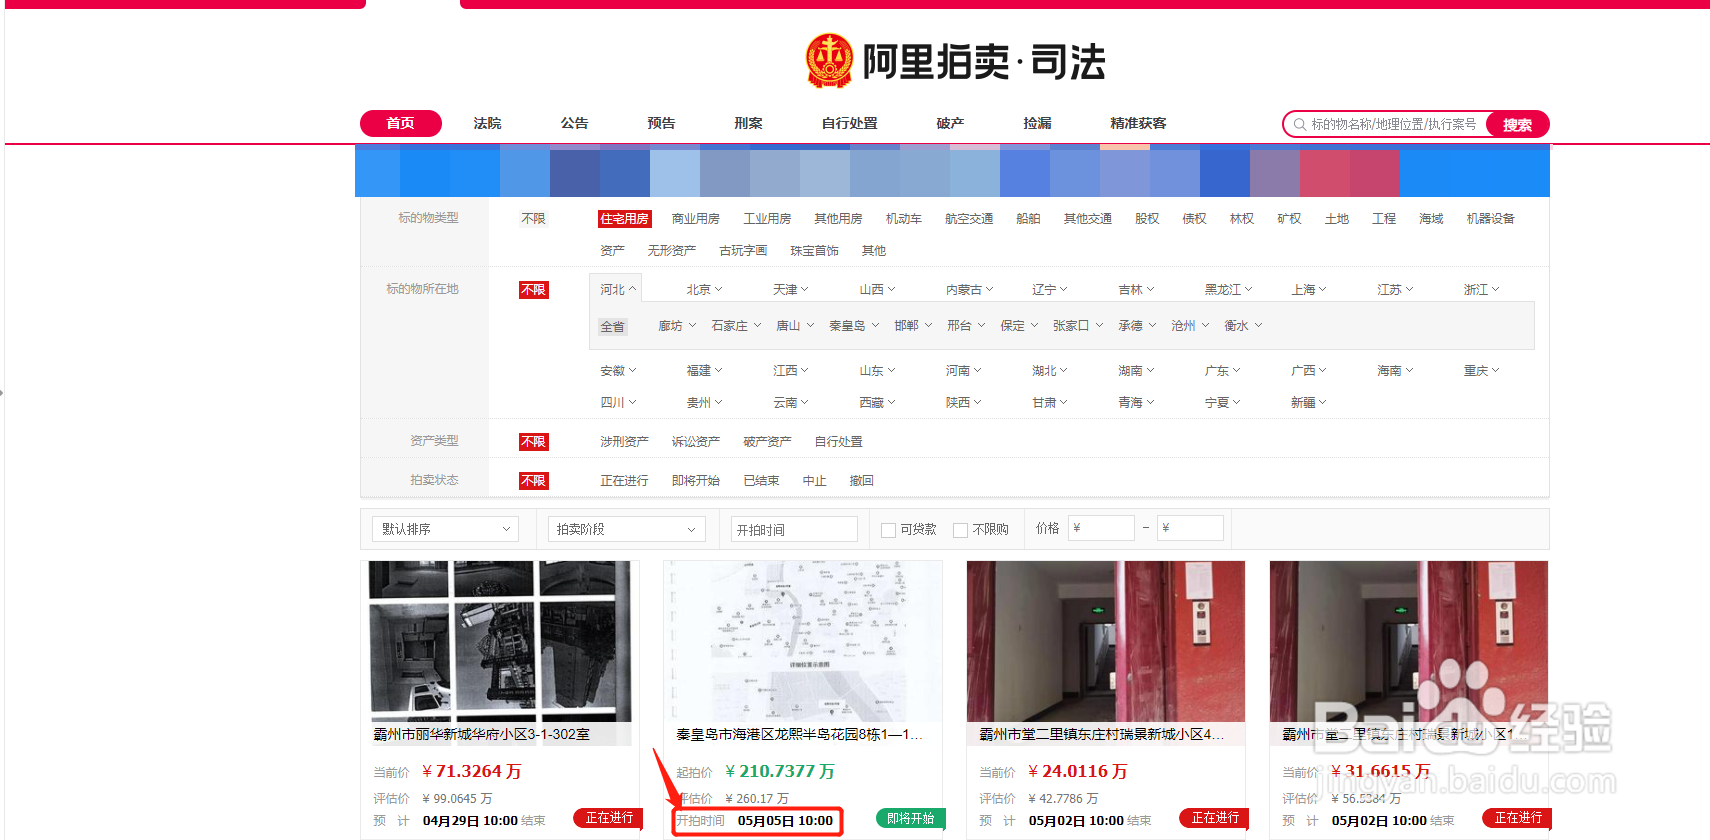Select 古玩字画 property type
The image size is (1710, 840).
(x=743, y=251)
